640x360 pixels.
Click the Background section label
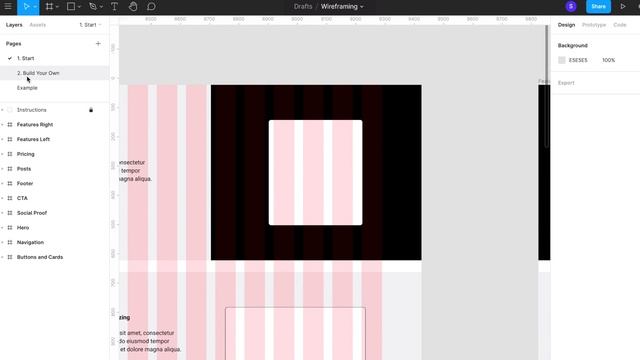tap(573, 45)
